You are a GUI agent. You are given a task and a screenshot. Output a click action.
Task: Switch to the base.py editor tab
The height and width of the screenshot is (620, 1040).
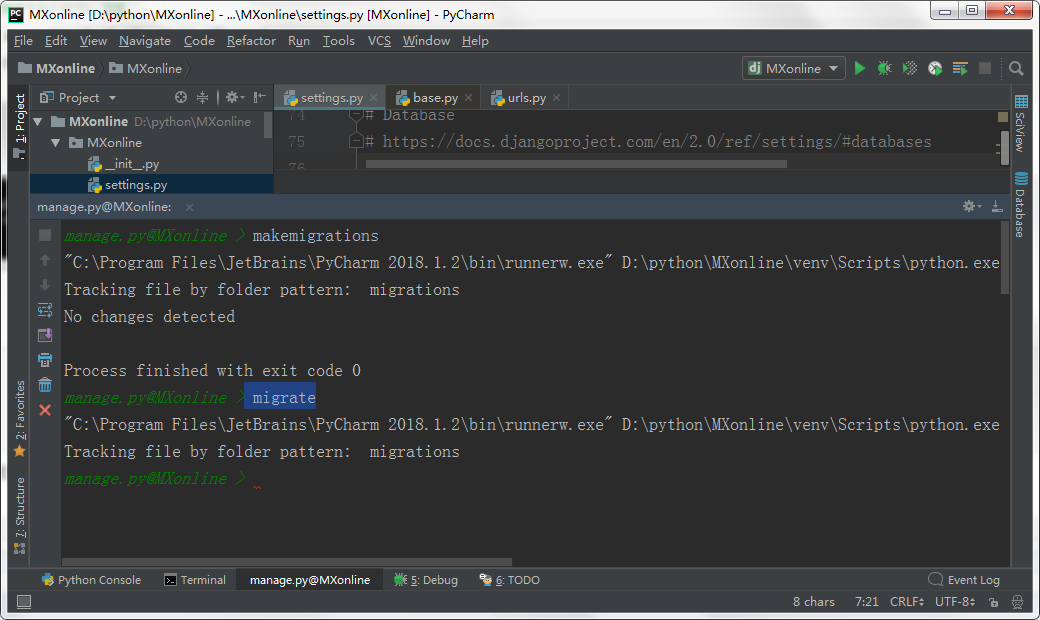[435, 97]
